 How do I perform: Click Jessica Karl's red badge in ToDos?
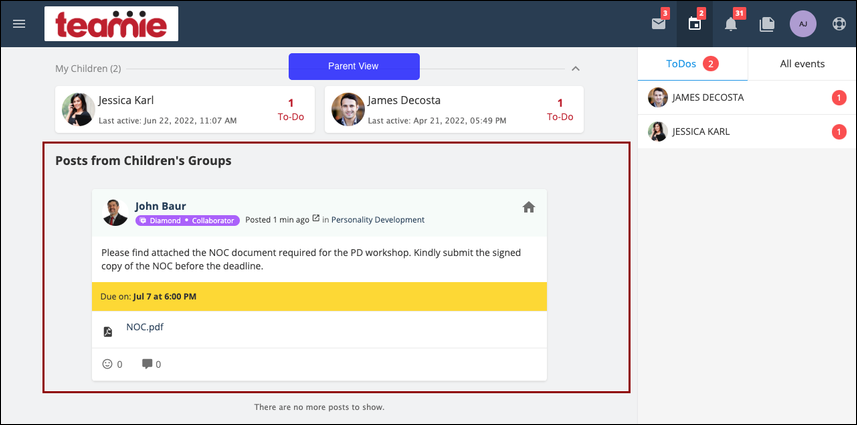pos(838,132)
